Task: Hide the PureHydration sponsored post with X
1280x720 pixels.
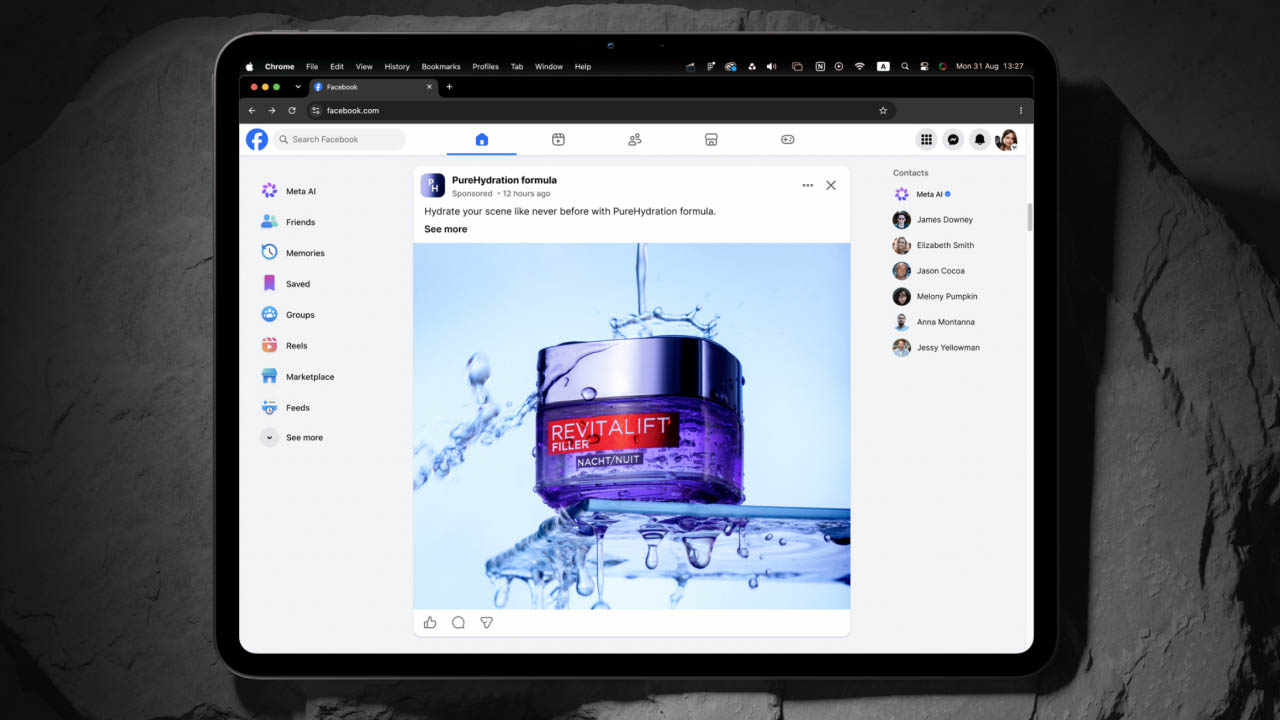Action: 831,185
